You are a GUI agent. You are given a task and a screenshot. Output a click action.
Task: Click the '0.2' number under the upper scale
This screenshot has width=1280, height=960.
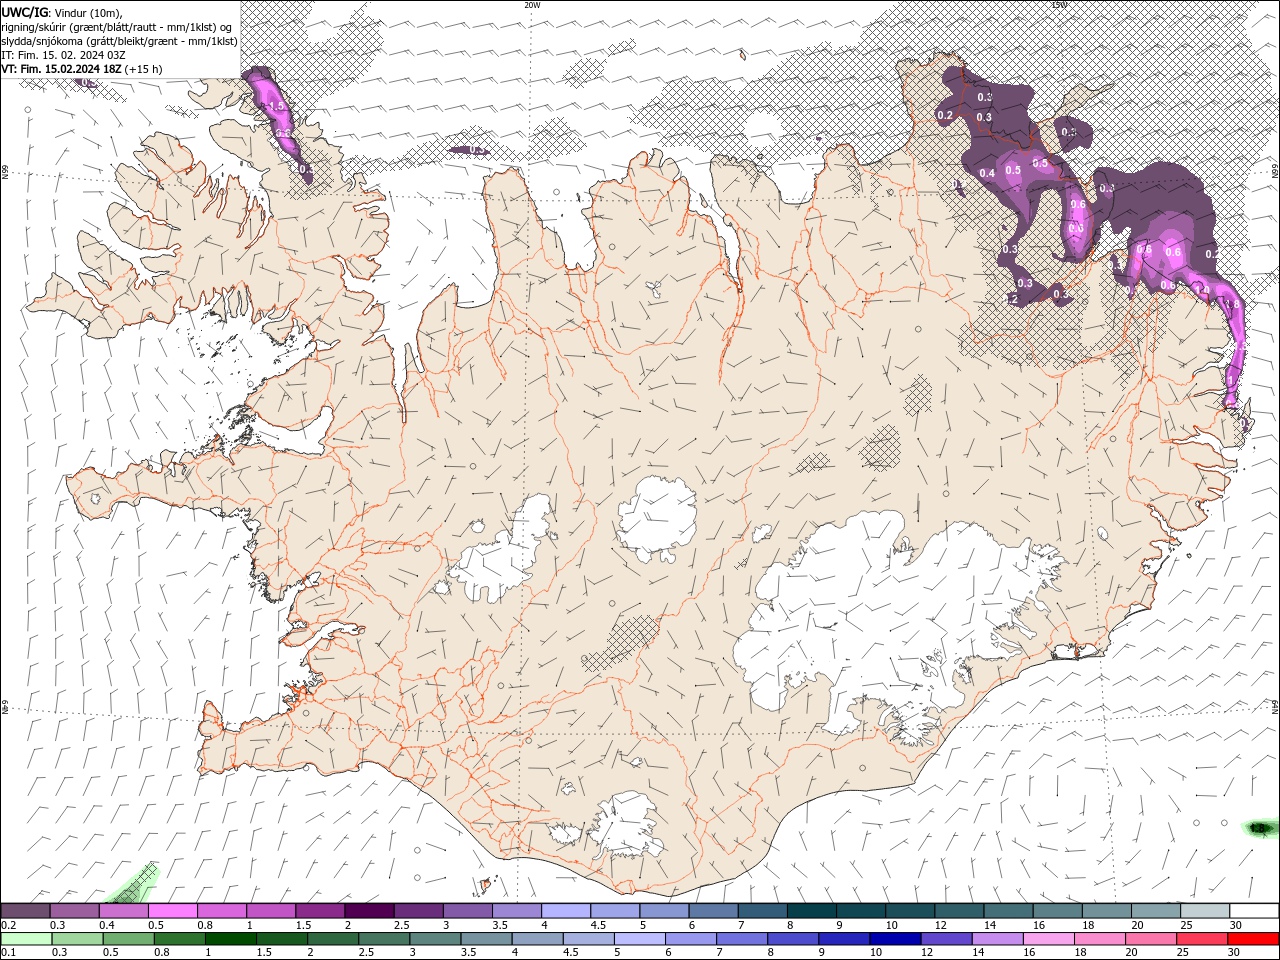pyautogui.click(x=9, y=925)
